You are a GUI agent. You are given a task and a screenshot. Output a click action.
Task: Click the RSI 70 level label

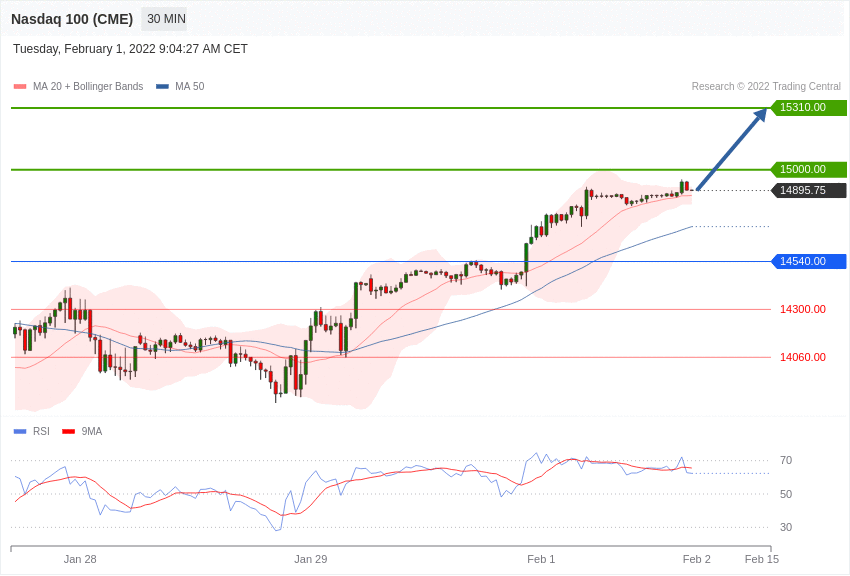tap(786, 461)
